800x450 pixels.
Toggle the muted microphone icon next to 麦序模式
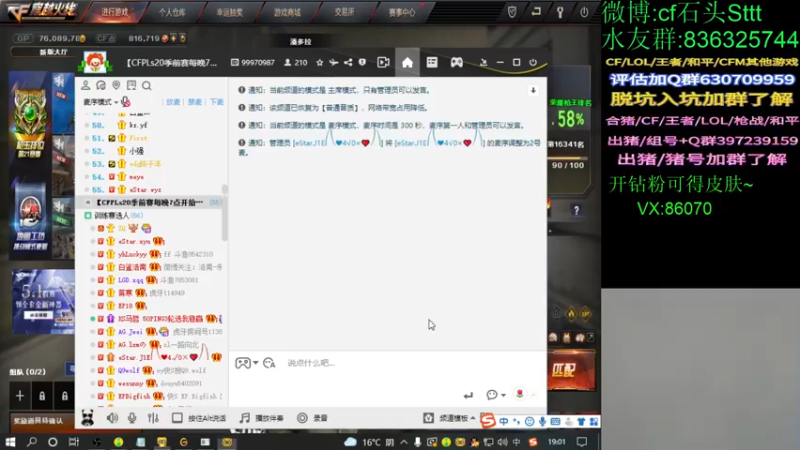coord(126,102)
